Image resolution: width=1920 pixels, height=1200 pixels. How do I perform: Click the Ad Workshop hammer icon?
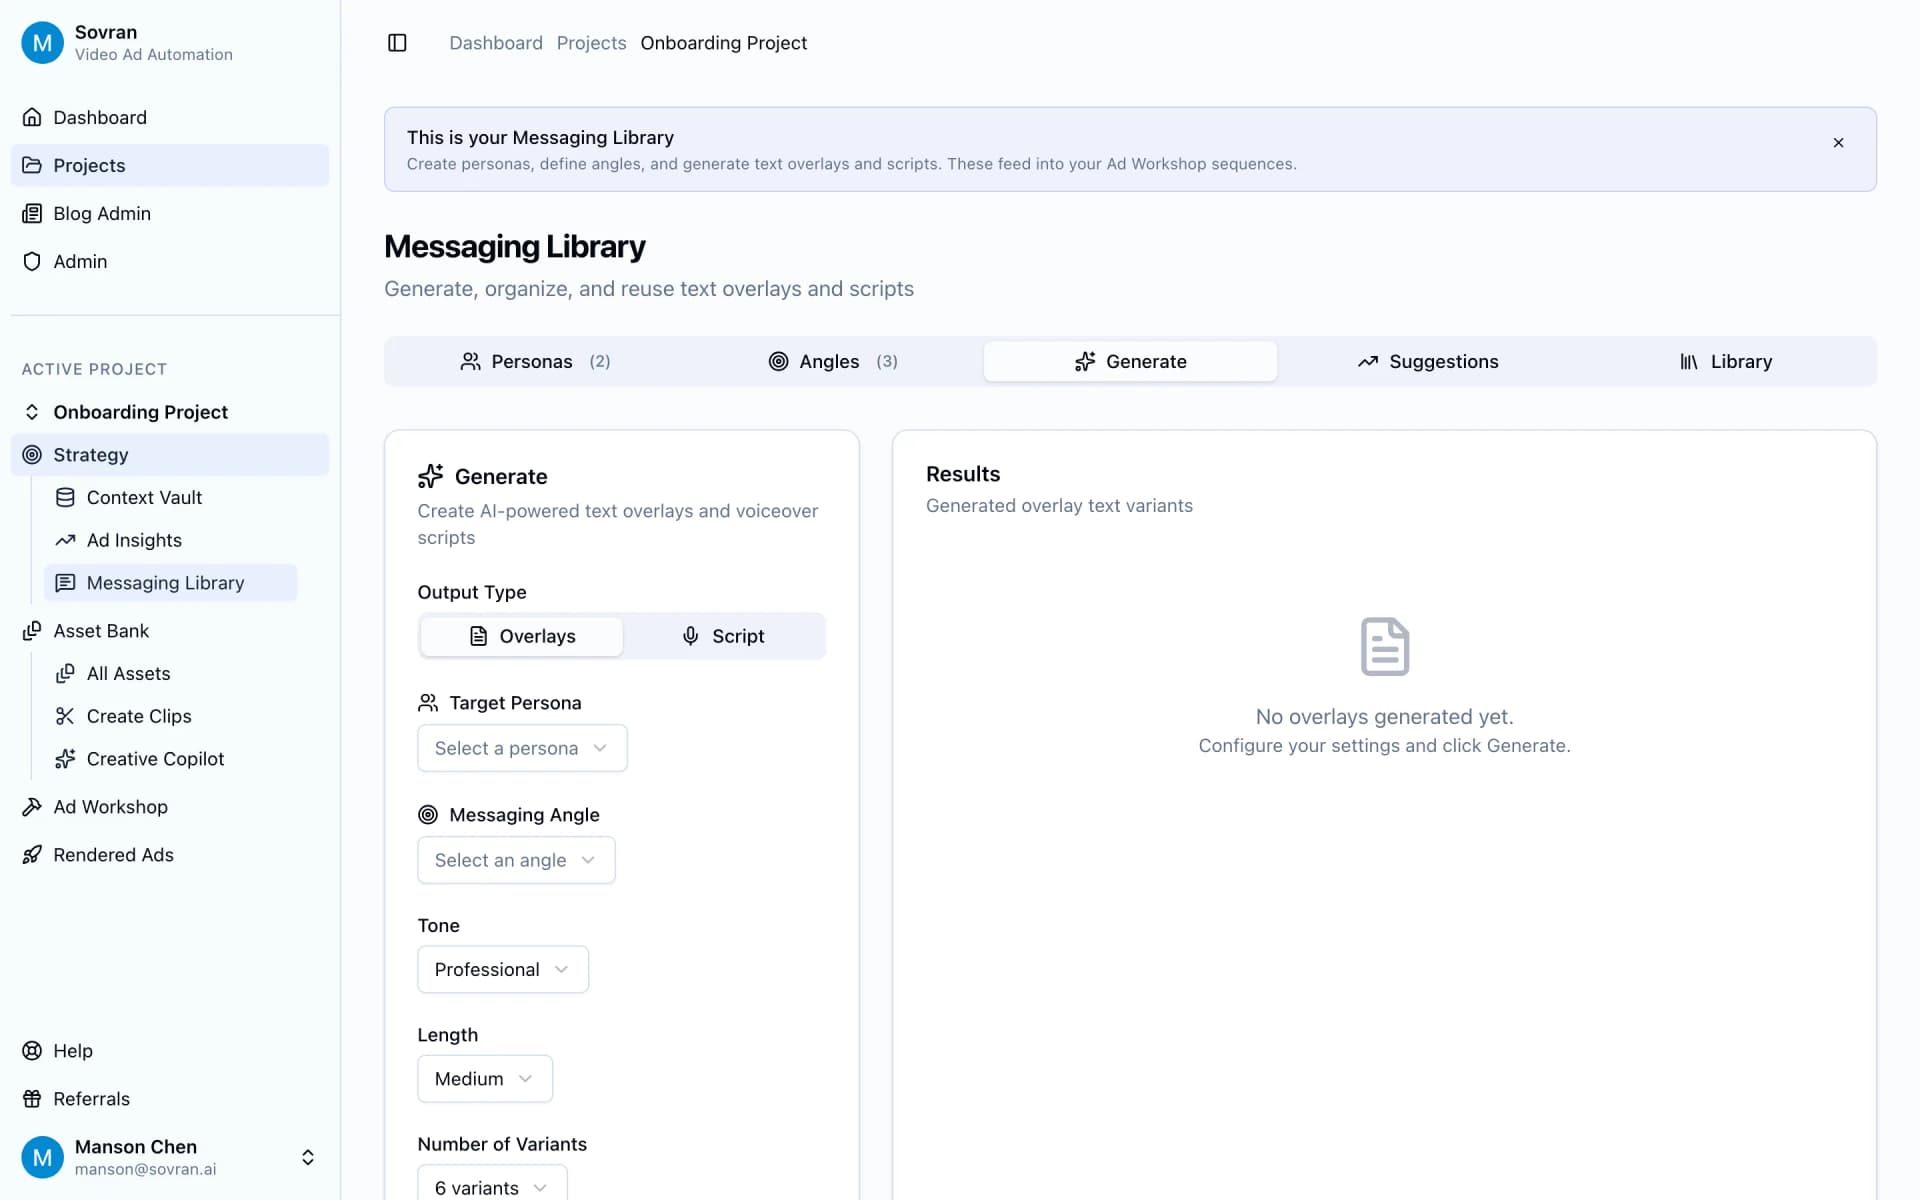[32, 807]
